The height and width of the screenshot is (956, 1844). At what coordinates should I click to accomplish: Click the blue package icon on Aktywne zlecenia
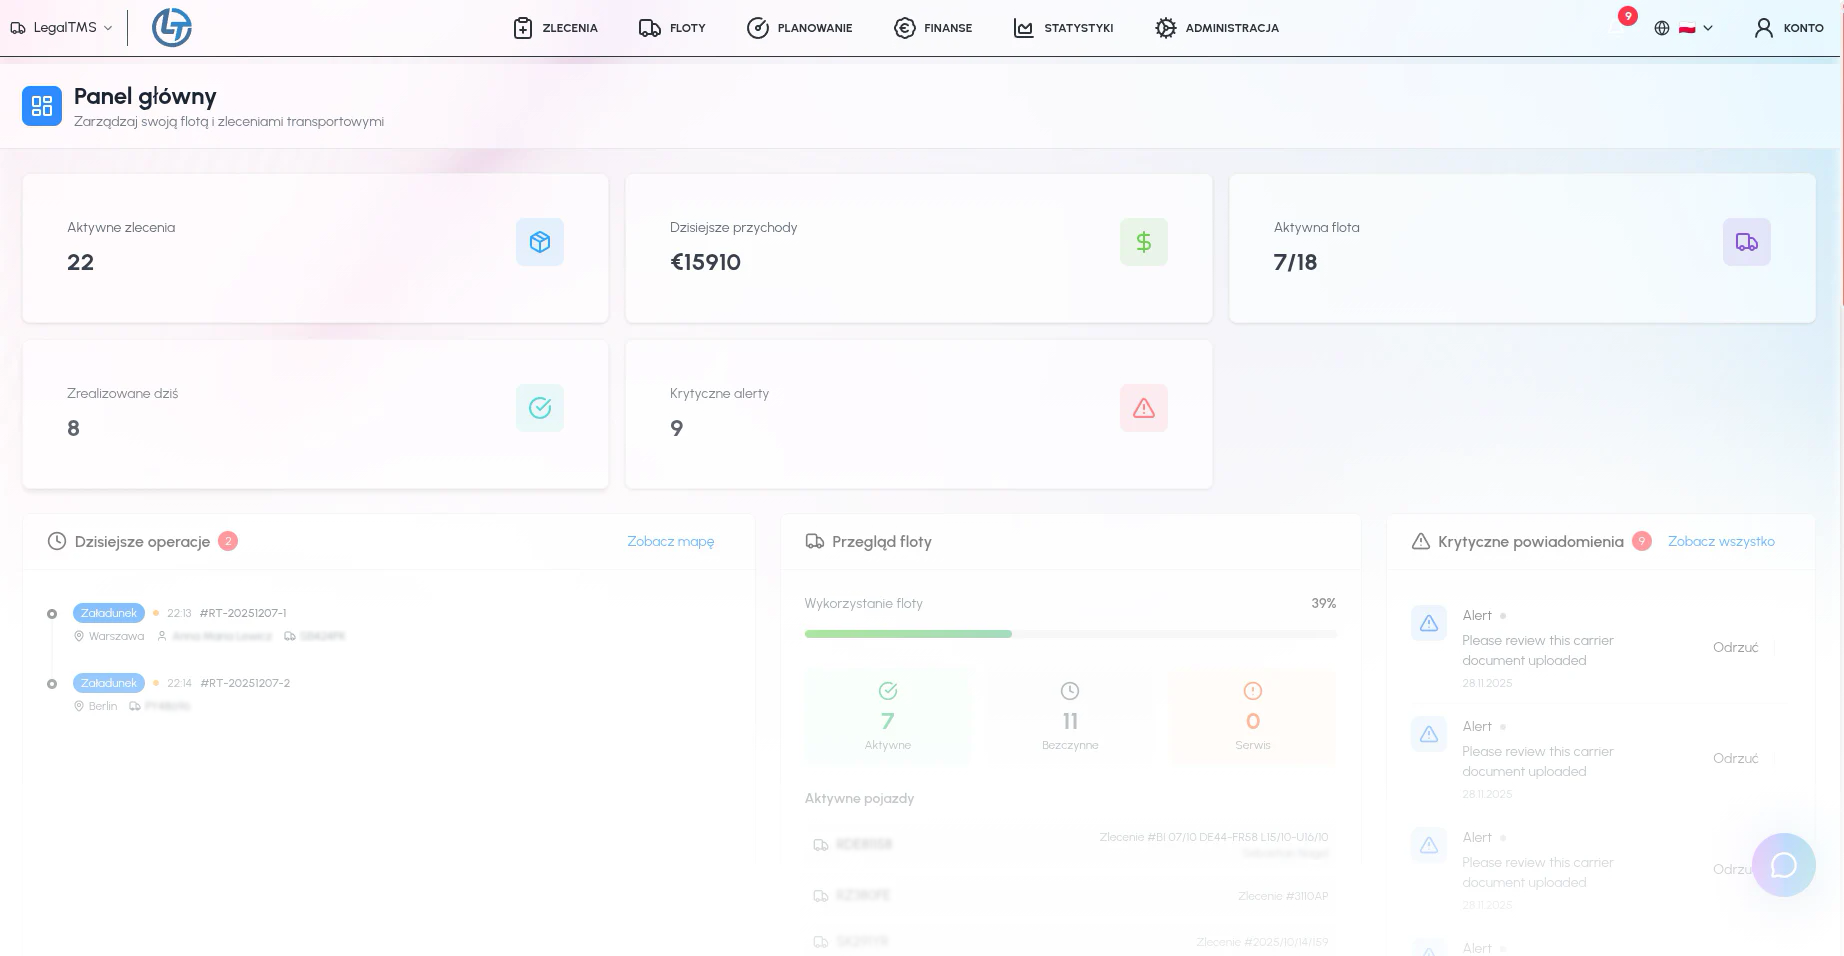540,242
